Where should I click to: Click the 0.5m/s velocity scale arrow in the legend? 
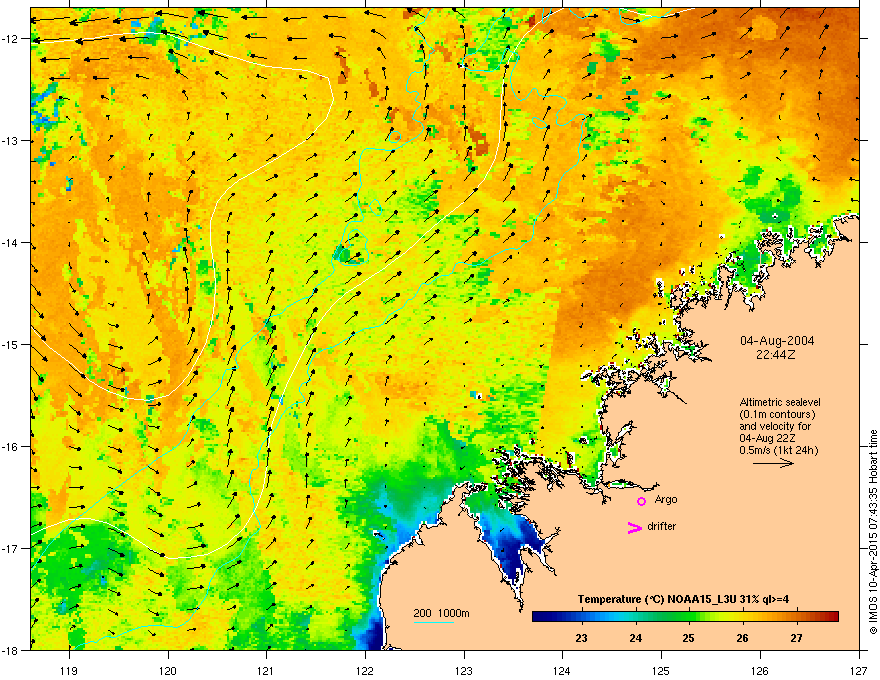[773, 463]
